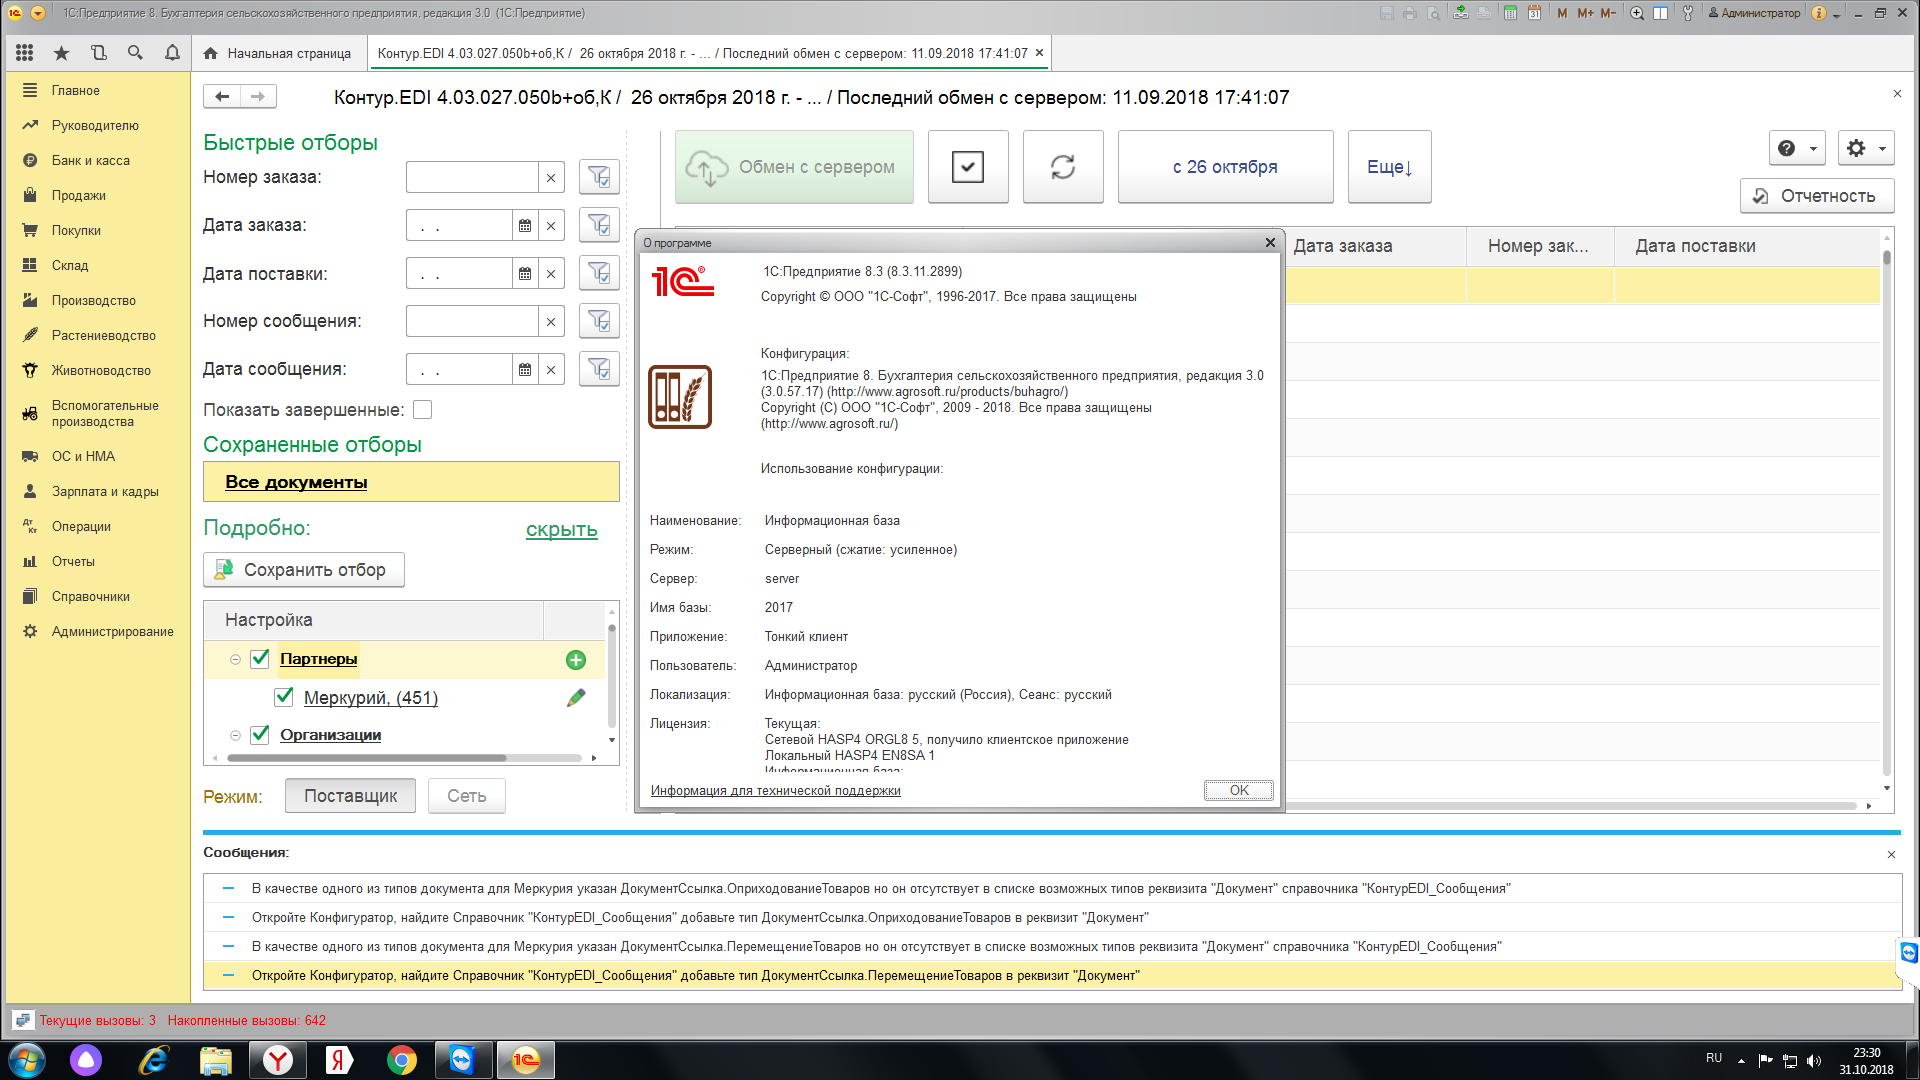Click the Номер сообщения input field
1920x1080 pixels.
click(x=472, y=321)
